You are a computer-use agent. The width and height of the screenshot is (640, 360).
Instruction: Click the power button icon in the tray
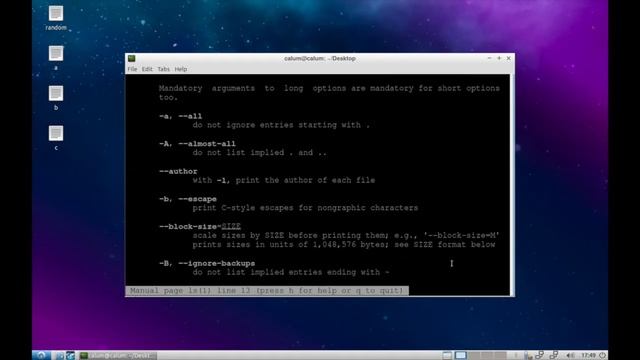click(602, 356)
